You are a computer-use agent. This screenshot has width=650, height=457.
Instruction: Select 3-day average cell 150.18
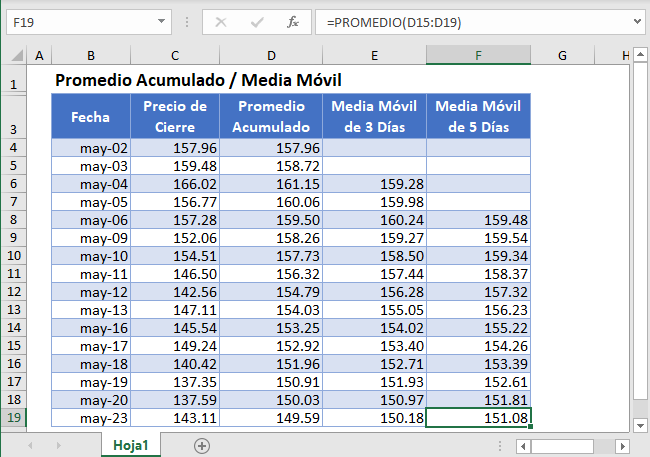[374, 418]
